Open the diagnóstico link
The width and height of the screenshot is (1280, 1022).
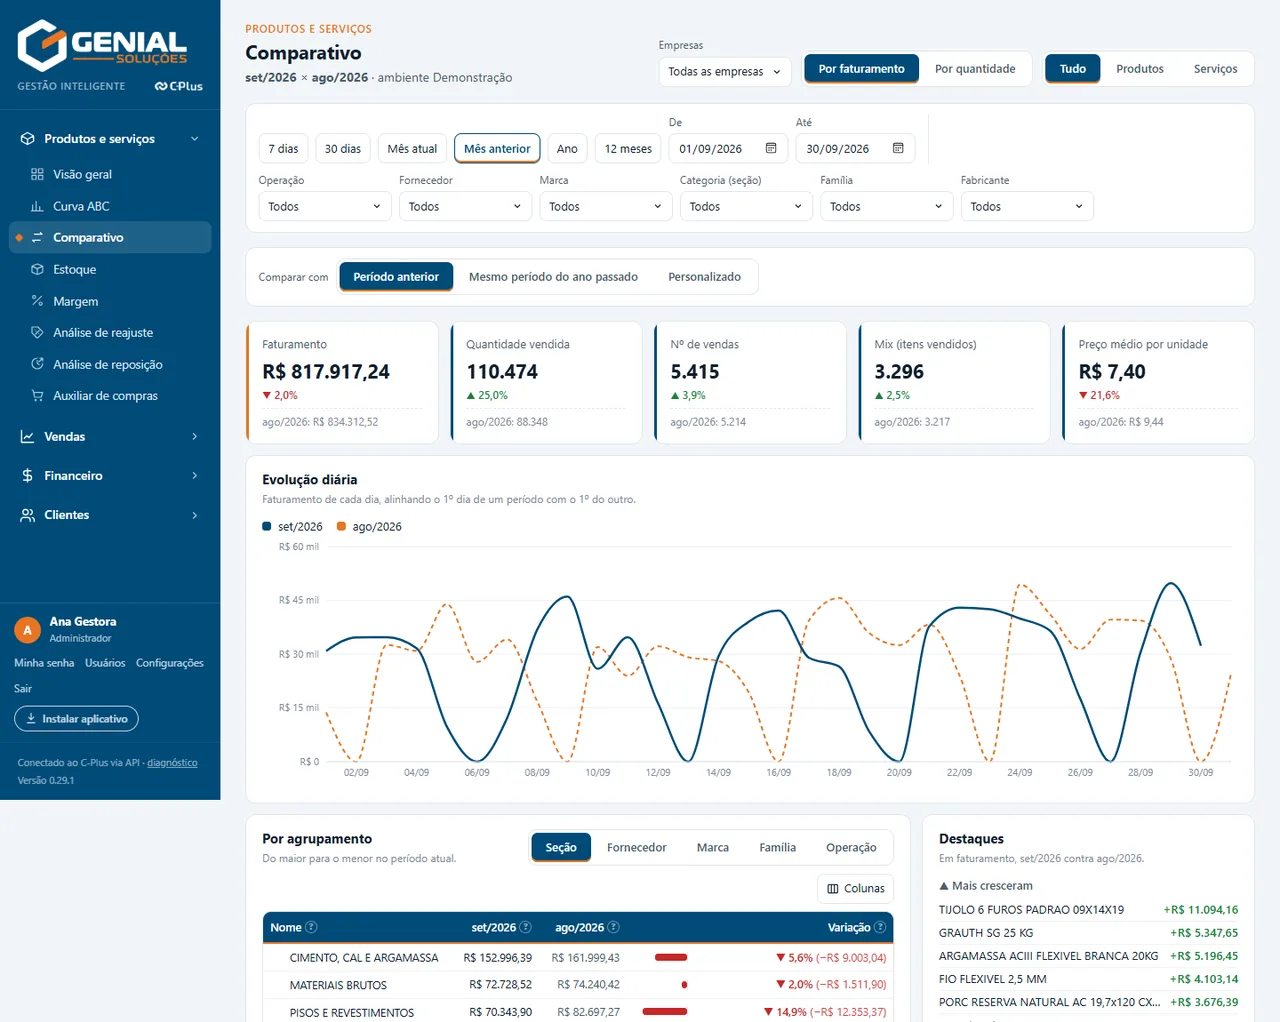(172, 763)
